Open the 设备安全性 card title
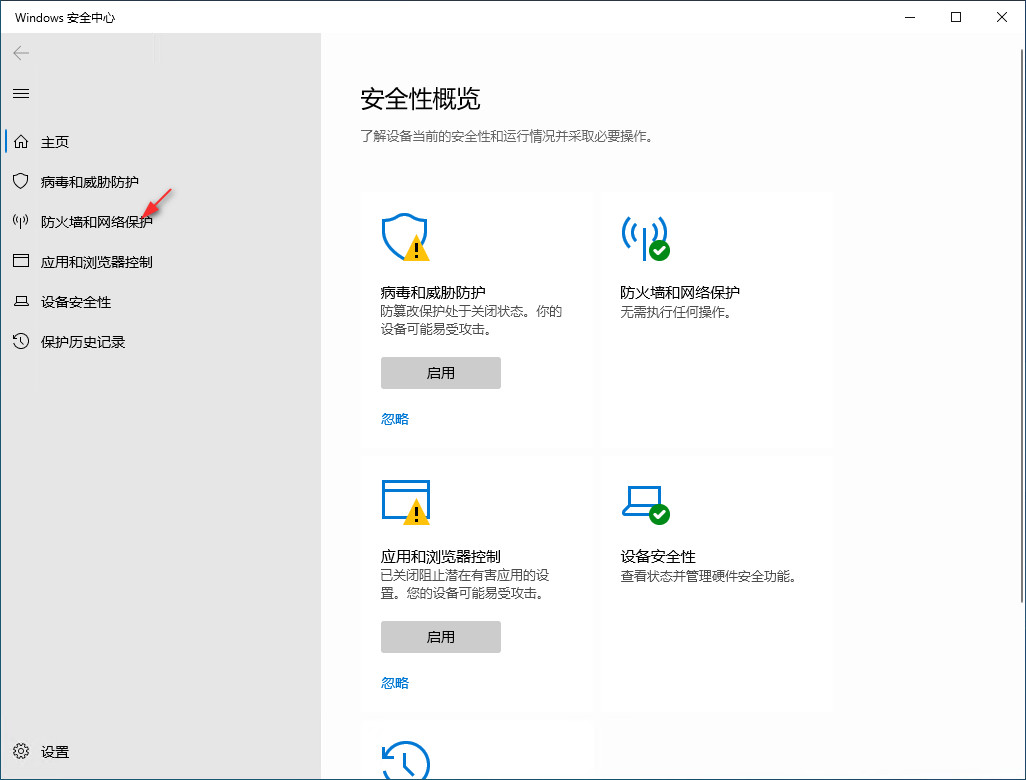1026x780 pixels. [658, 556]
